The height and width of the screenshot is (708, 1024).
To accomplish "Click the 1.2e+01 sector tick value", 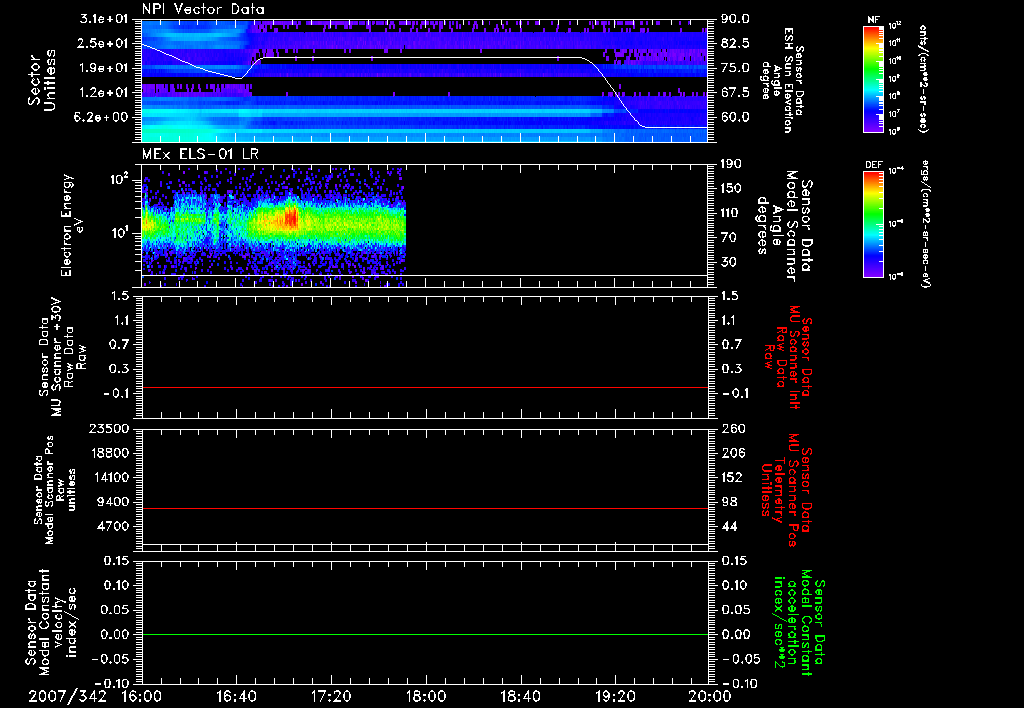I will coord(103,93).
